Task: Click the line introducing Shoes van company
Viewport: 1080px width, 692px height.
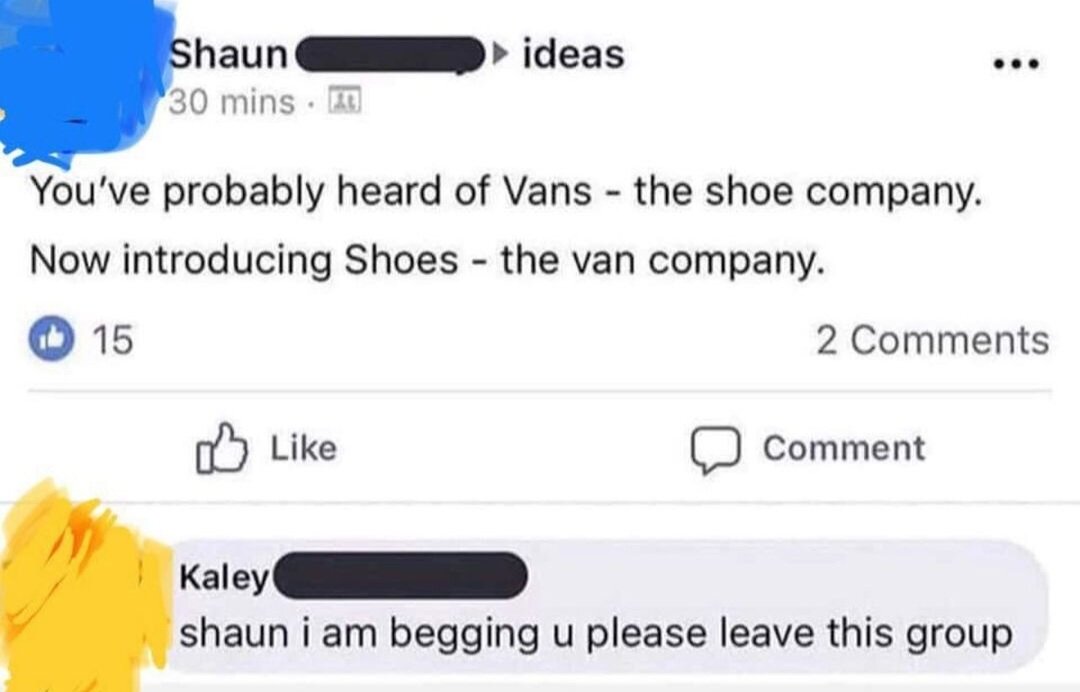Action: (428, 260)
